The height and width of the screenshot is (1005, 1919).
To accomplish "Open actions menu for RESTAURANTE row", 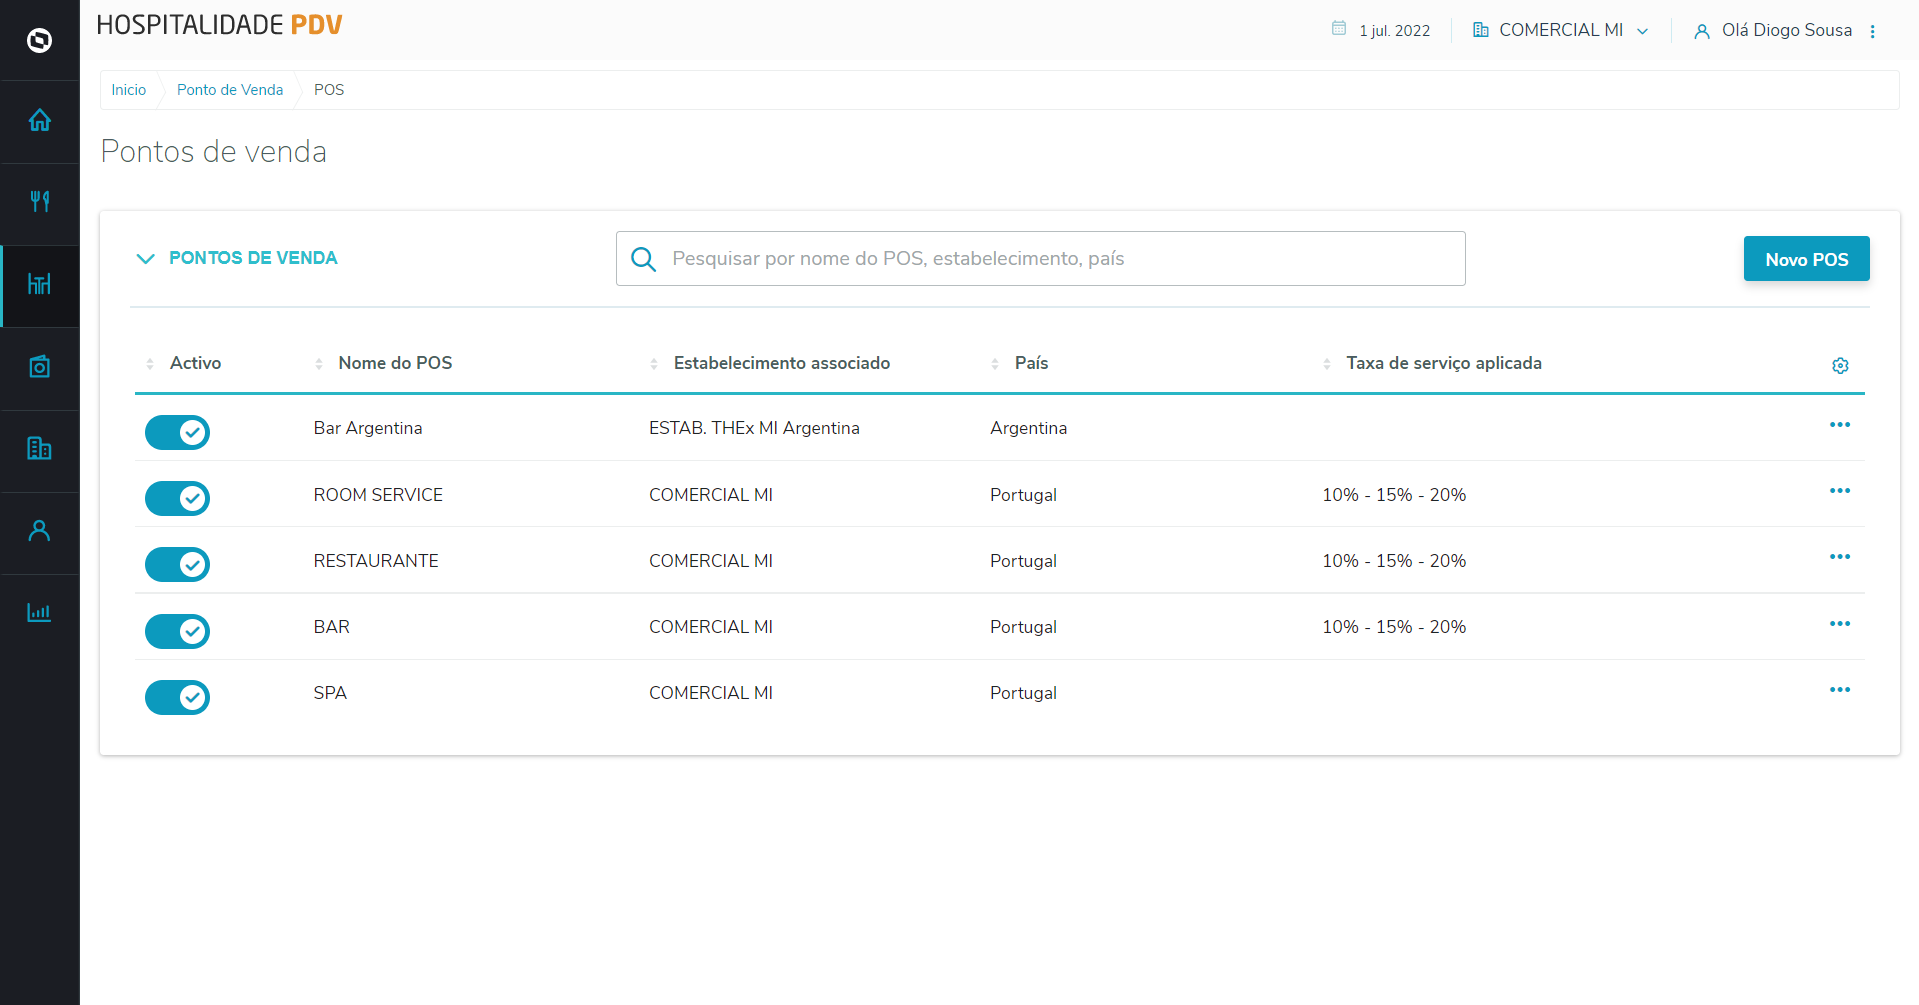I will point(1839,557).
